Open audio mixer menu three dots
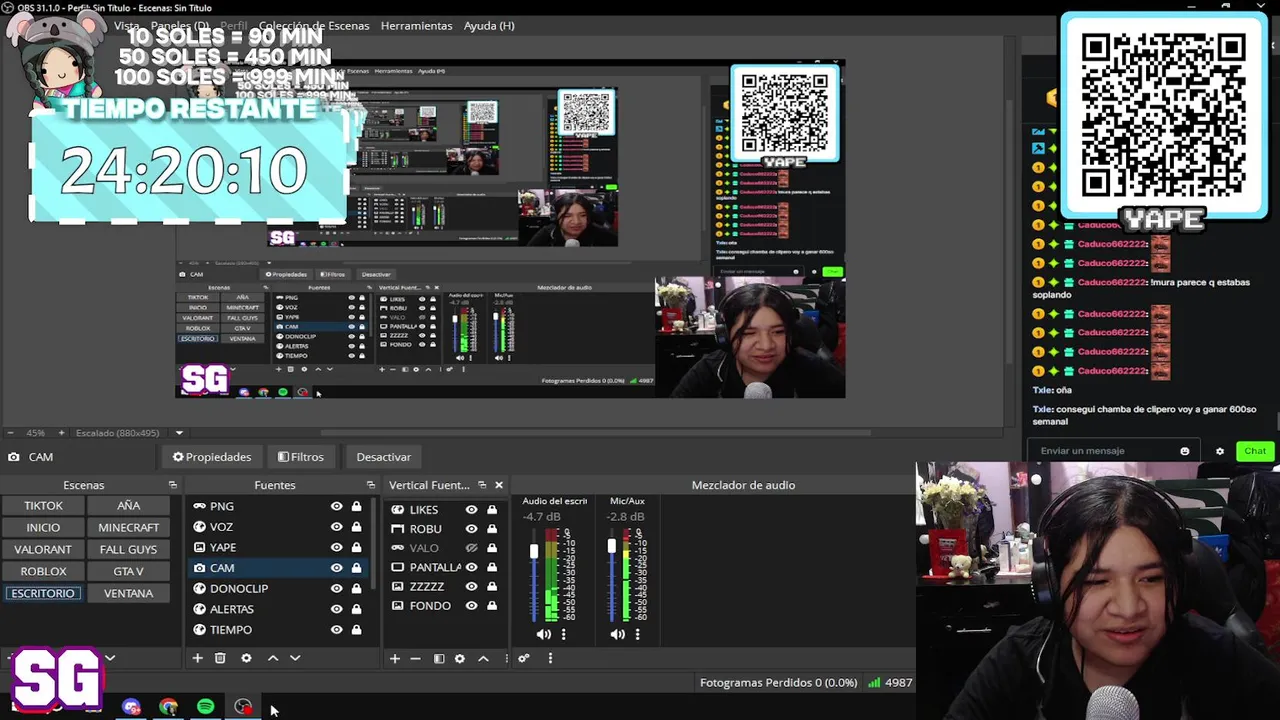 [550, 658]
